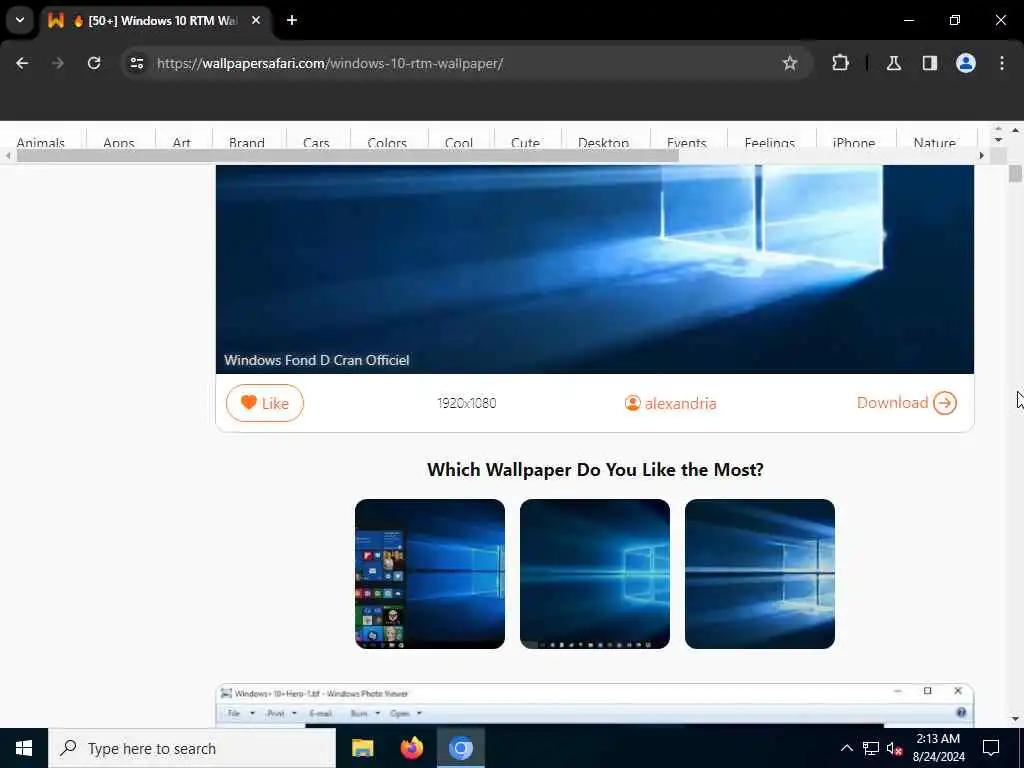
Task: Click the 1920x1080 resolution text
Action: click(466, 403)
